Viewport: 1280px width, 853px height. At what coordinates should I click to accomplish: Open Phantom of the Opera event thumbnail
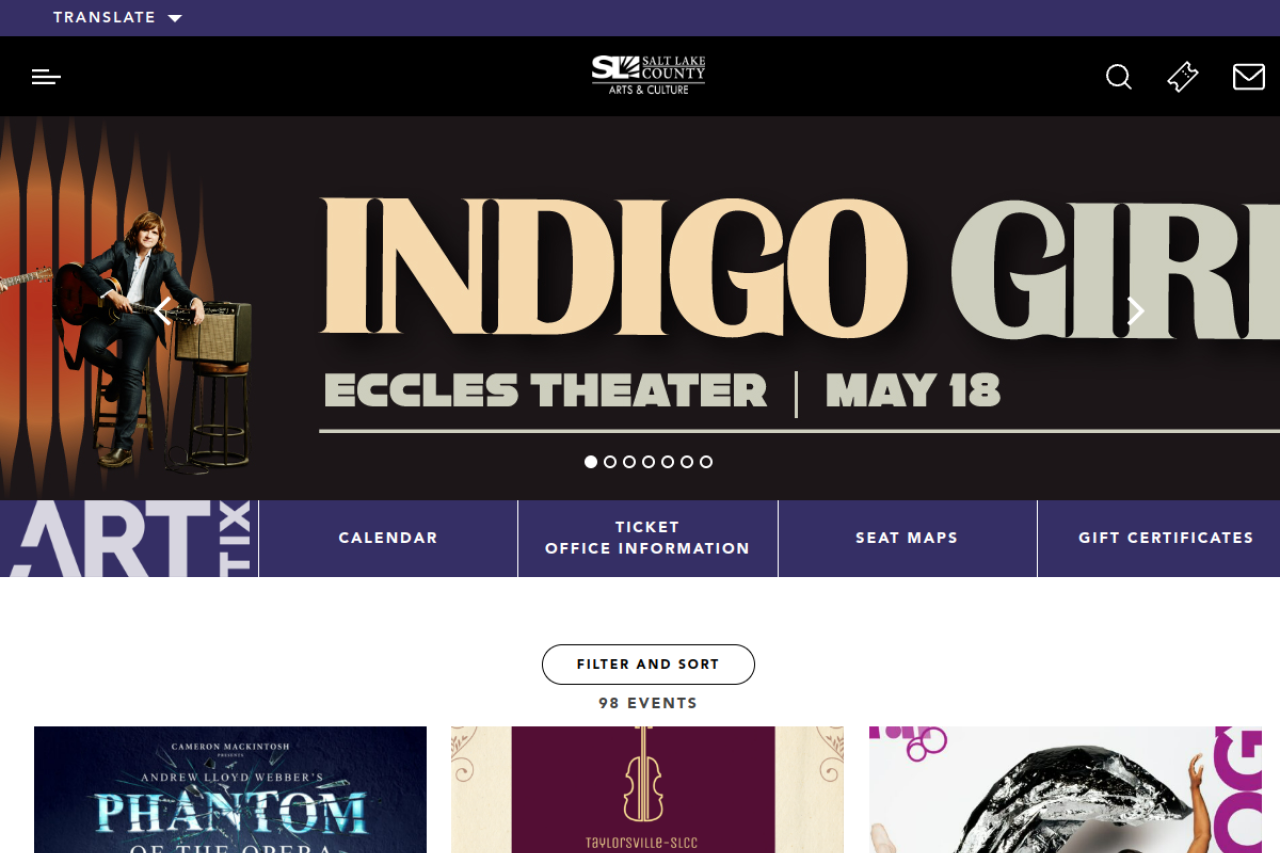230,790
